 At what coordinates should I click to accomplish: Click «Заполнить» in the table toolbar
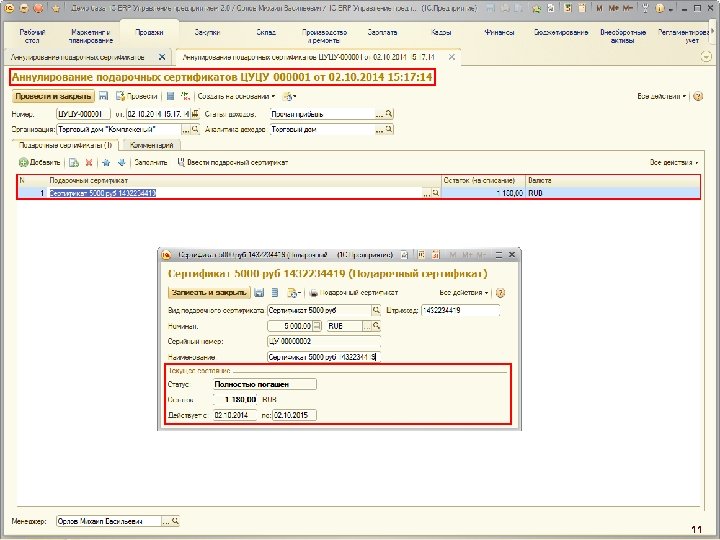(151, 163)
